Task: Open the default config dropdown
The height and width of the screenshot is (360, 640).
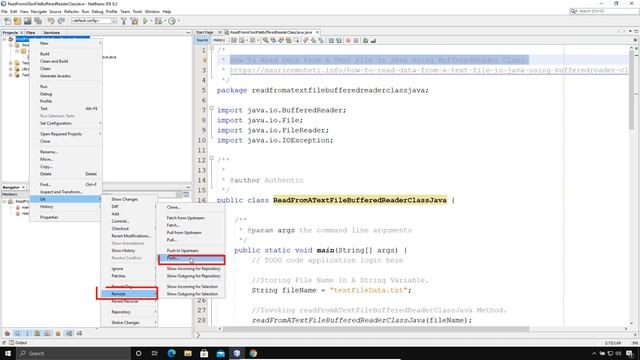Action: [94, 21]
